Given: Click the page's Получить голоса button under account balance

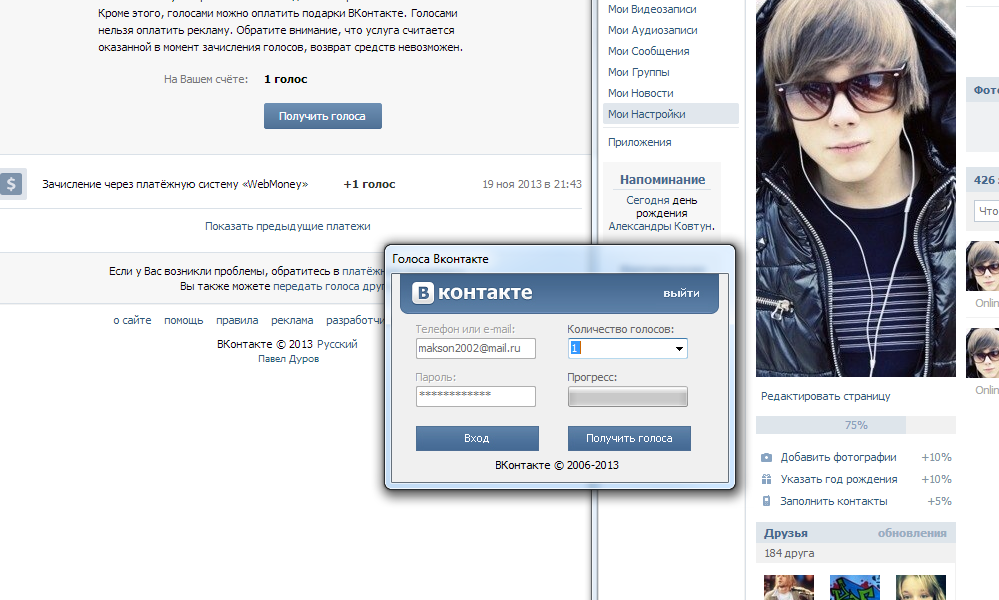Looking at the screenshot, I should point(322,116).
